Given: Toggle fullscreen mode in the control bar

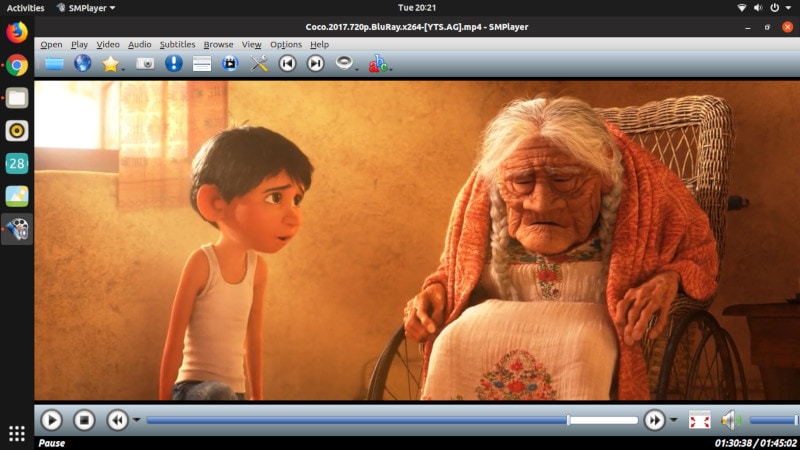Looking at the screenshot, I should click(700, 420).
